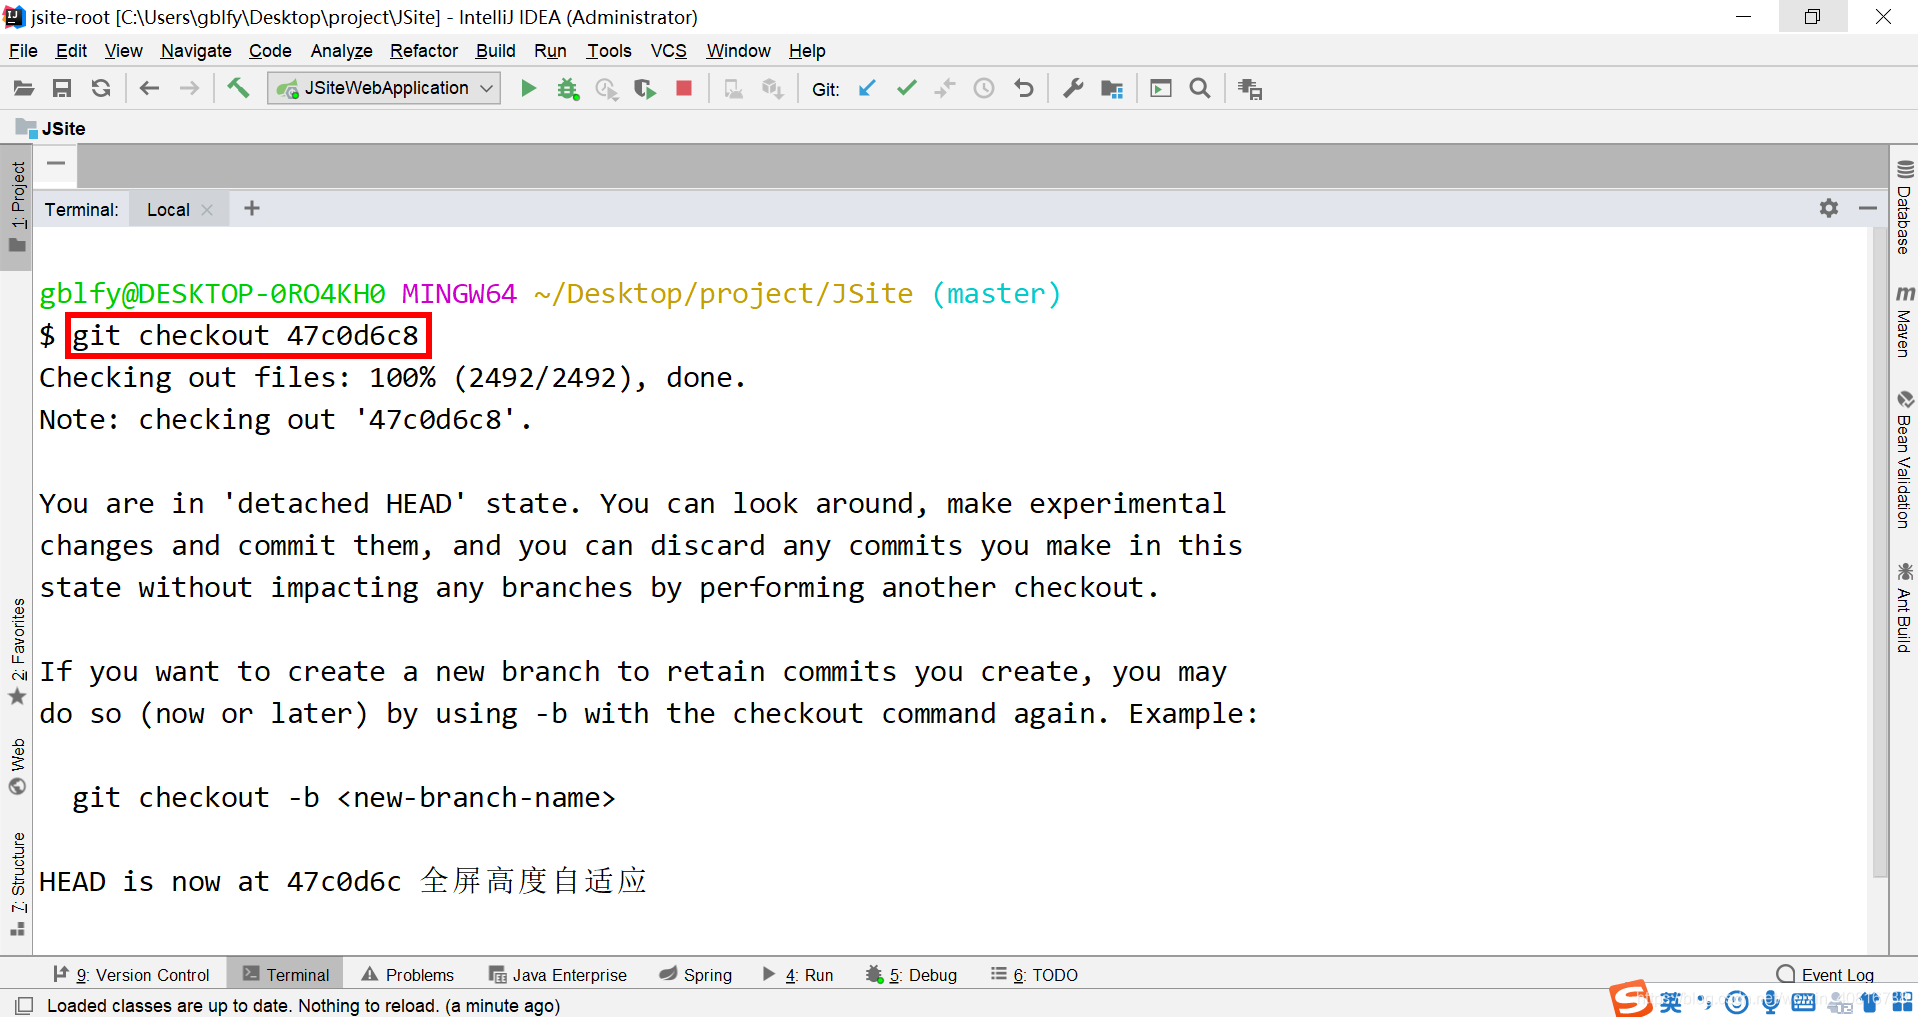Click the Git Rollback revert icon

pyautogui.click(x=1023, y=89)
